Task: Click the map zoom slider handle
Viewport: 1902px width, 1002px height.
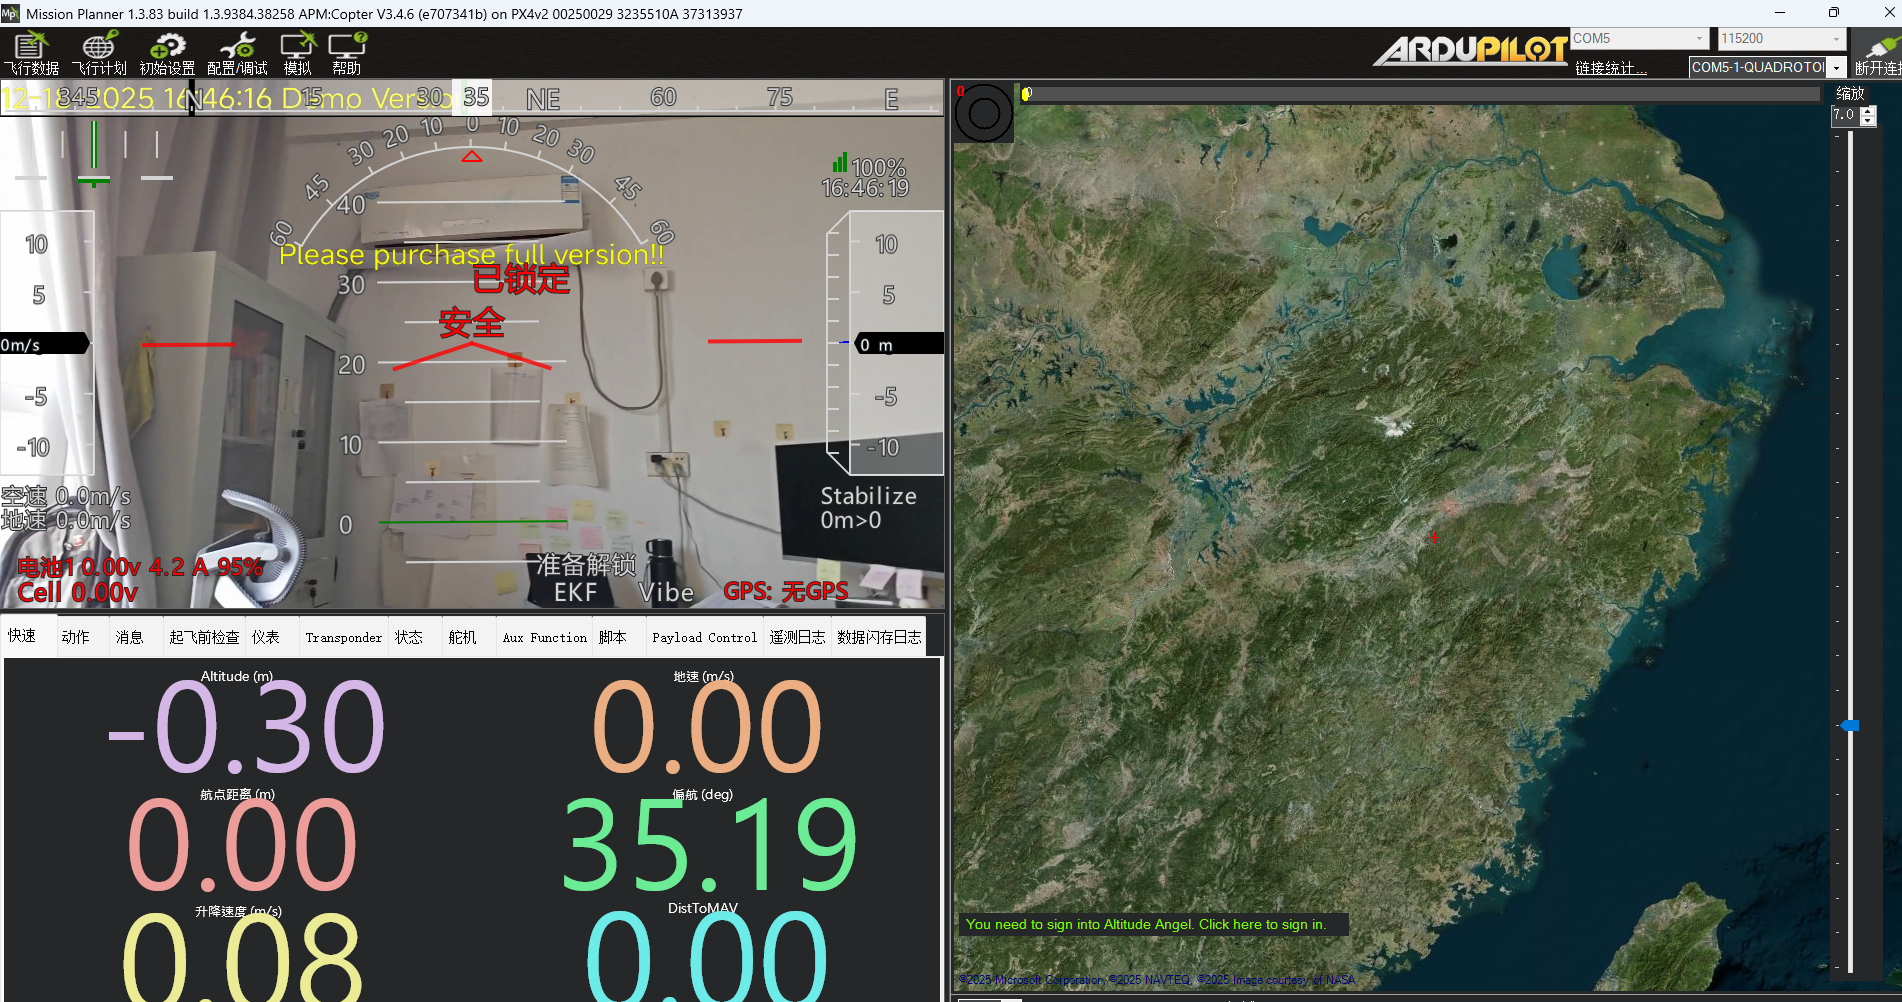Action: pos(1851,725)
